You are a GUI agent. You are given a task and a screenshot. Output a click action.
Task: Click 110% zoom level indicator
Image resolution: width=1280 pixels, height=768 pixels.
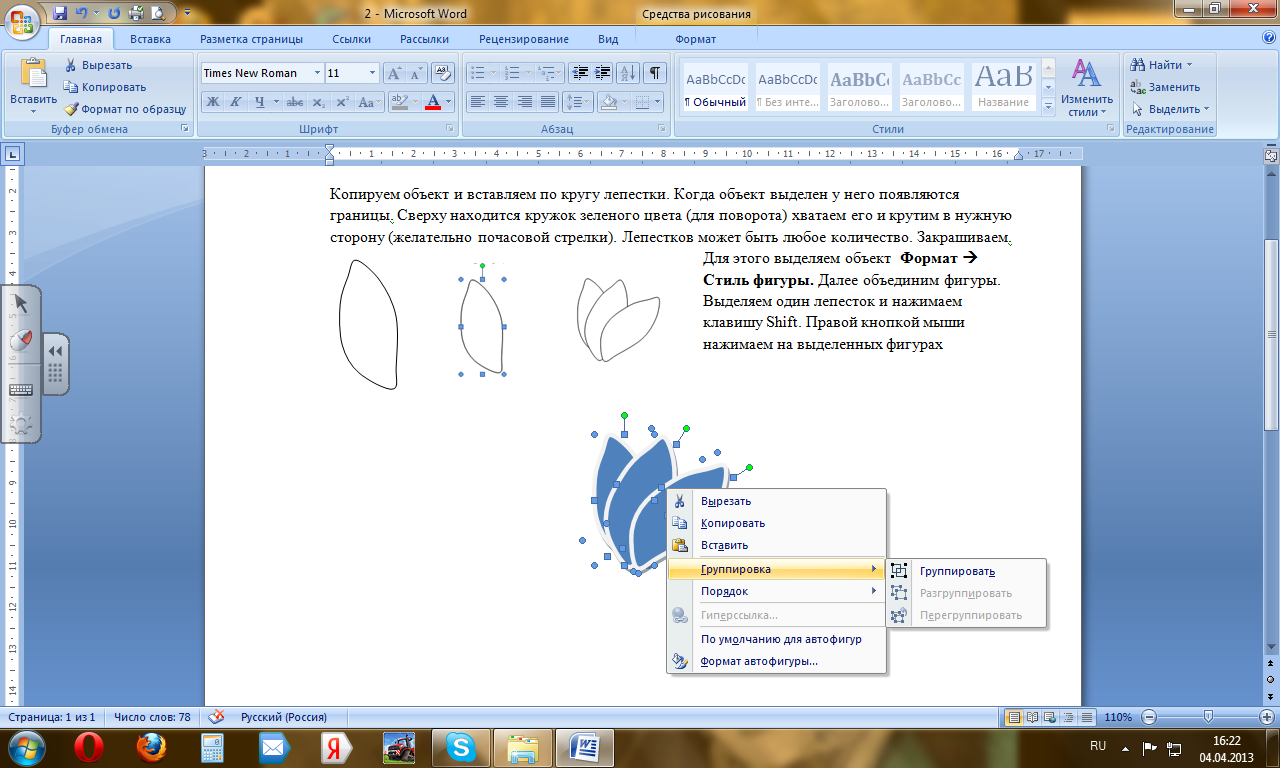coord(1118,717)
